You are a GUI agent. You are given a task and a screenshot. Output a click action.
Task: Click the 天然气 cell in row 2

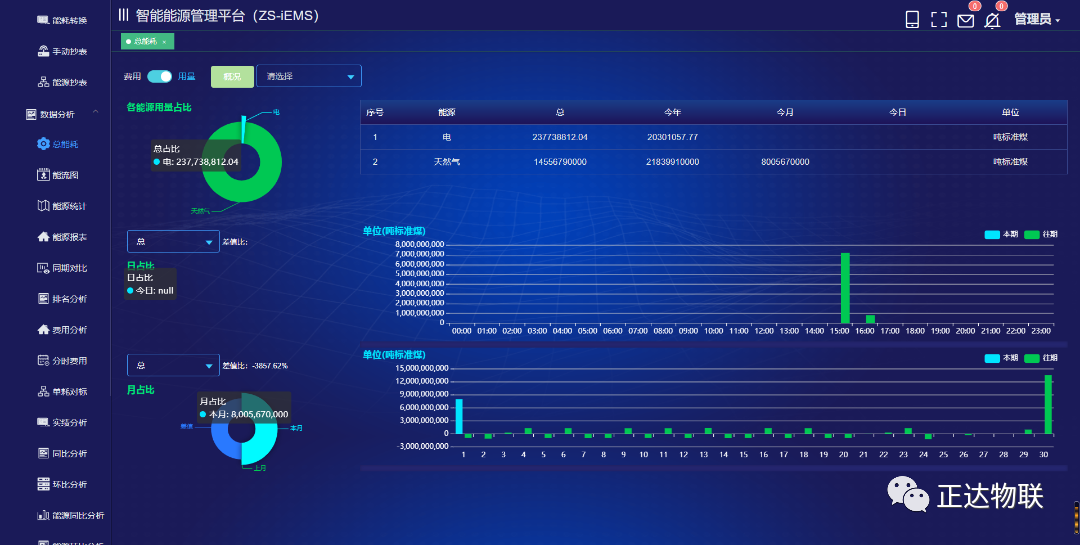[446, 162]
